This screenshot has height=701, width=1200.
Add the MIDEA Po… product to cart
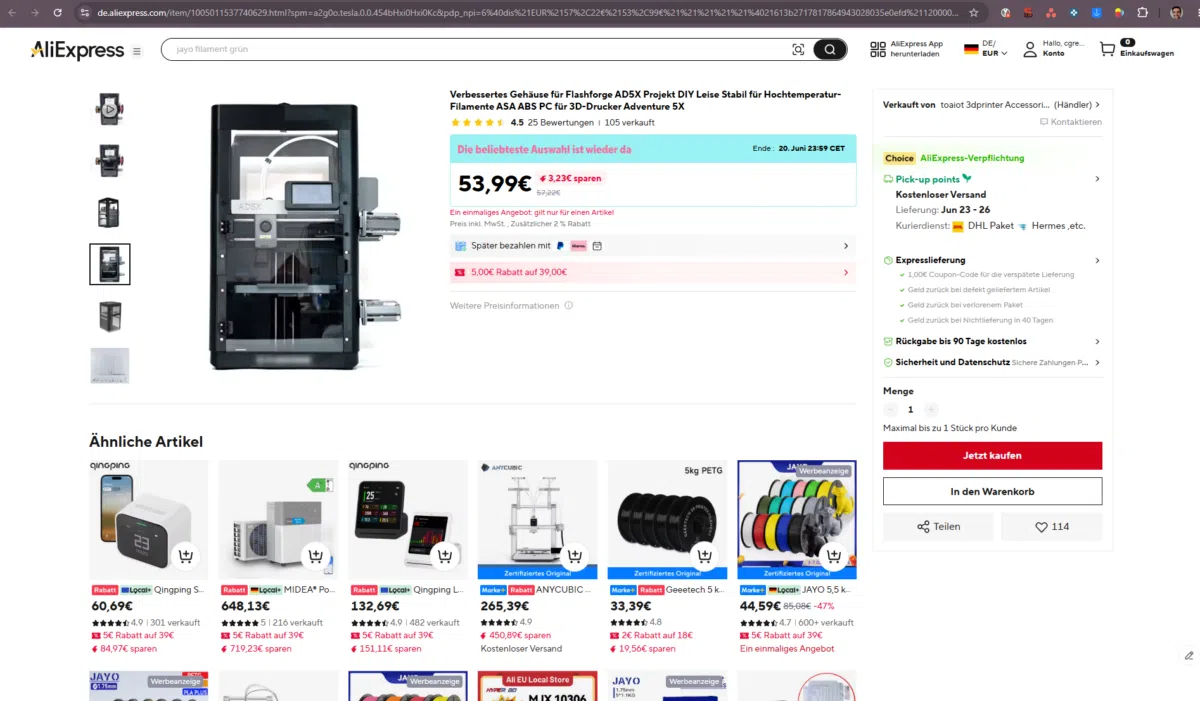point(315,556)
